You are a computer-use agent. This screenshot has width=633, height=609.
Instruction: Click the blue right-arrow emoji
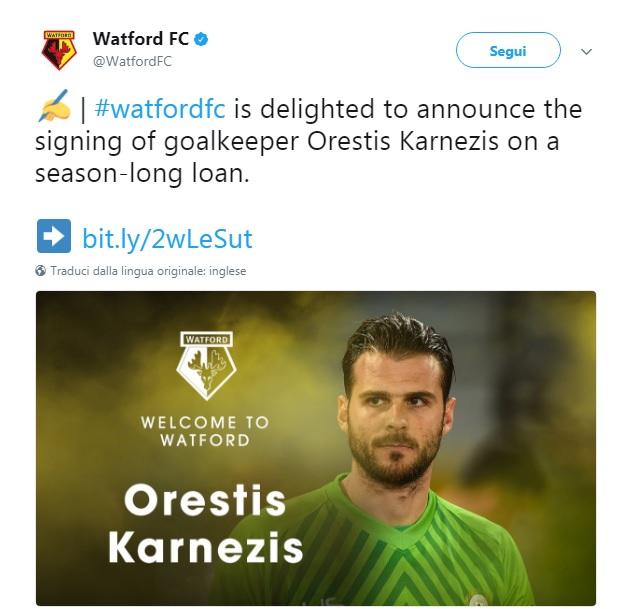point(52,237)
